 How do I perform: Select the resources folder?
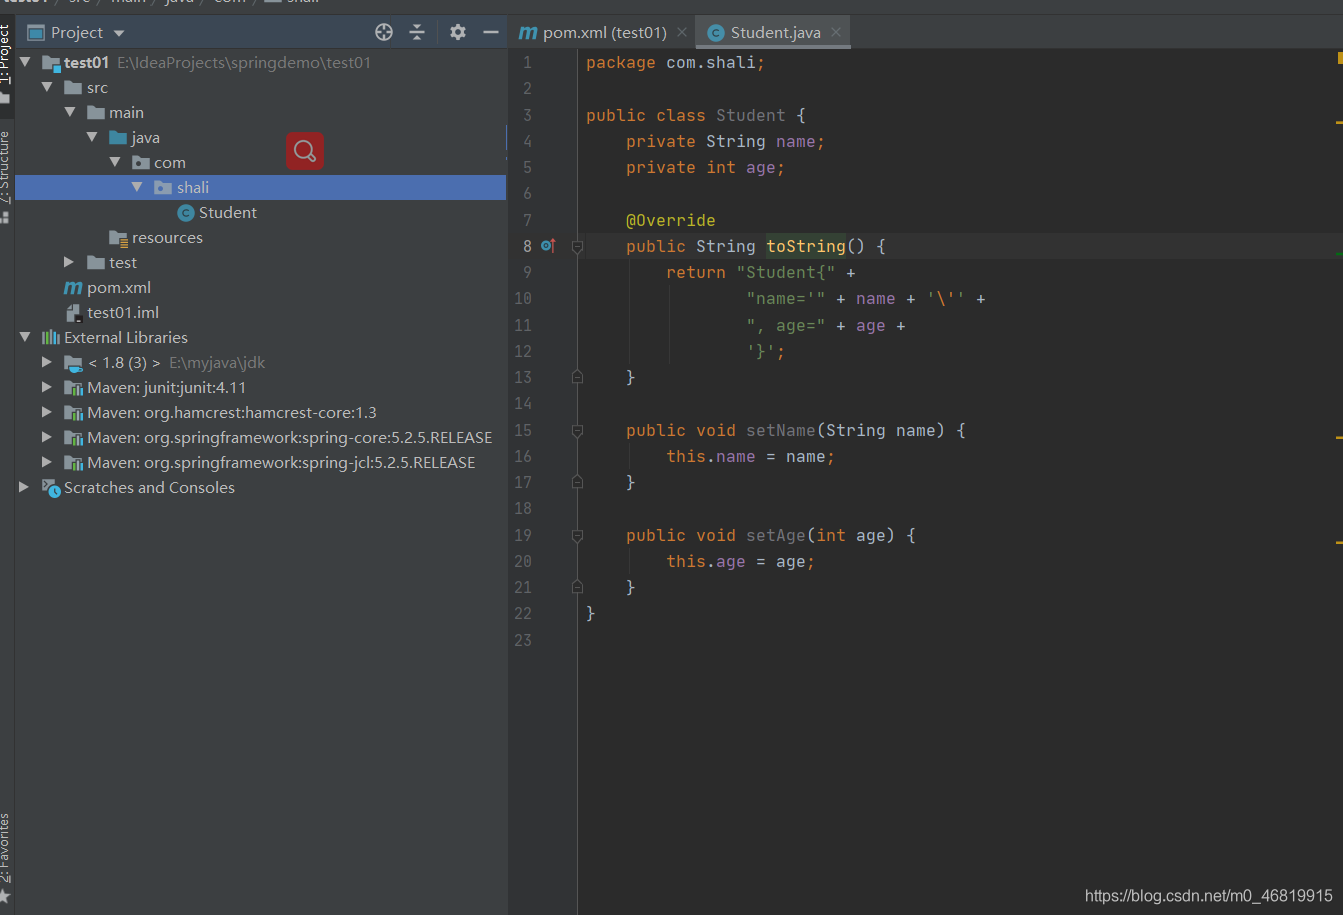tap(167, 237)
